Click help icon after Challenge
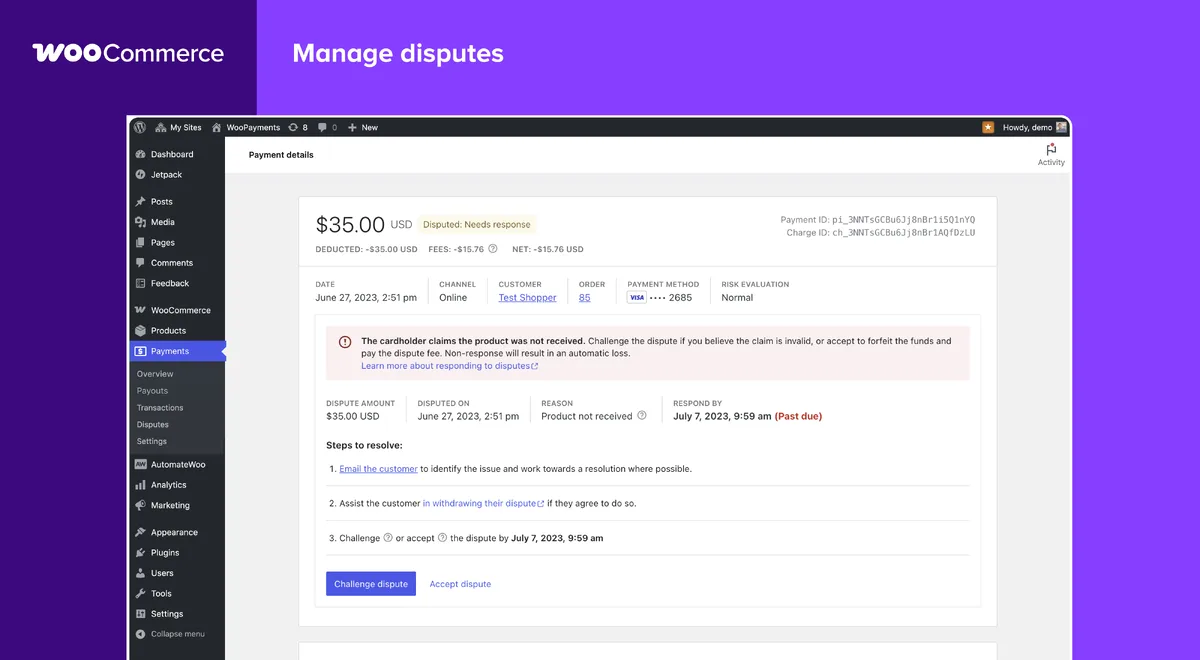The image size is (1200, 660). 388,537
